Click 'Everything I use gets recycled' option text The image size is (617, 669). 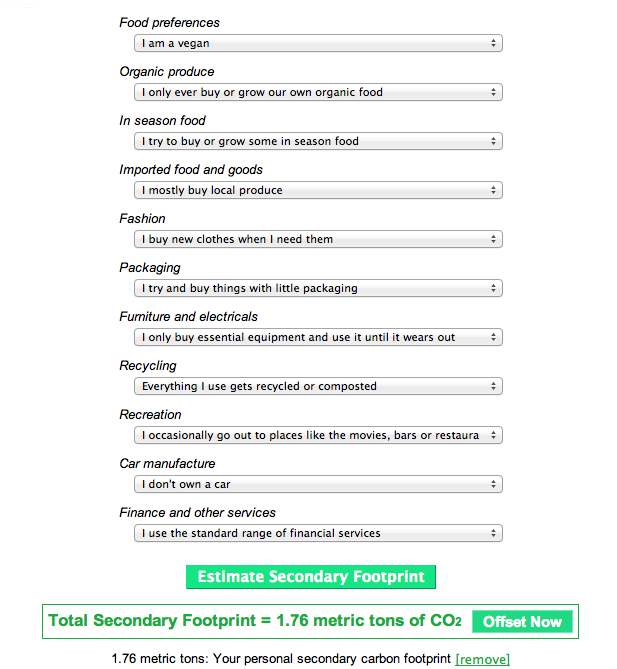coord(259,386)
